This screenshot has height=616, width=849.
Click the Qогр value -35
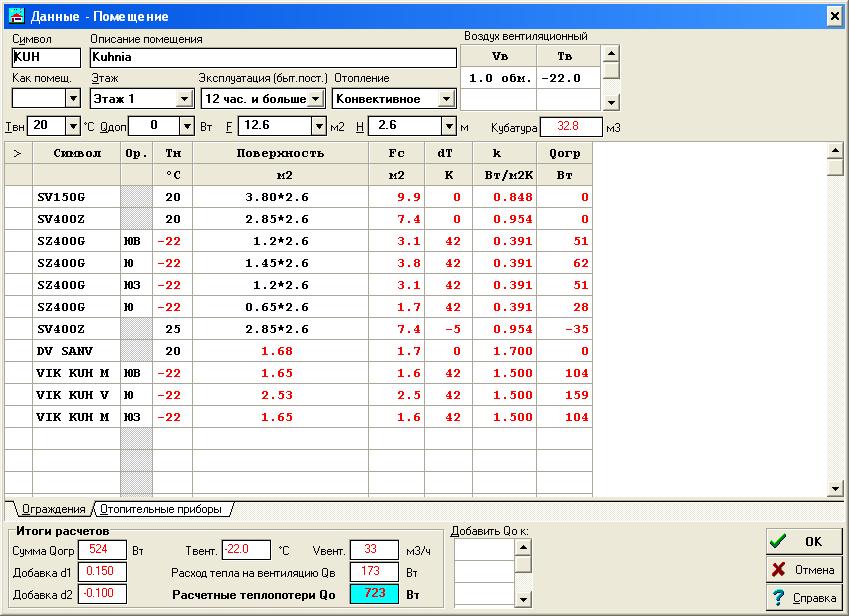click(x=564, y=329)
